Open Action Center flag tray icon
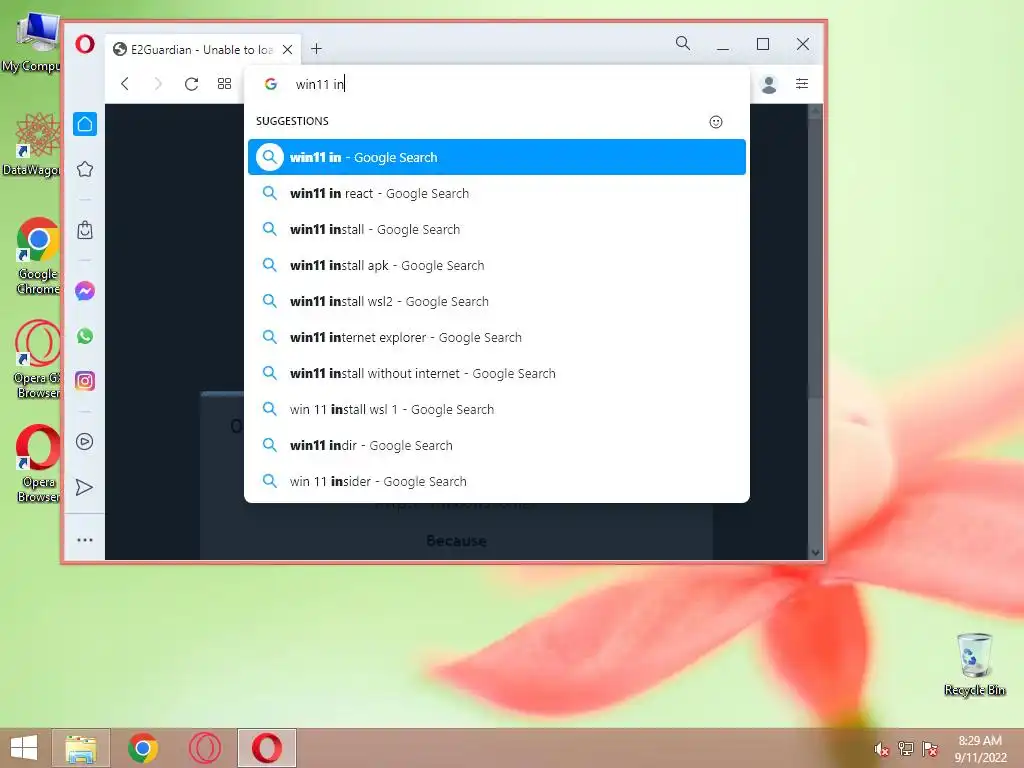1024x768 pixels. pyautogui.click(x=930, y=748)
